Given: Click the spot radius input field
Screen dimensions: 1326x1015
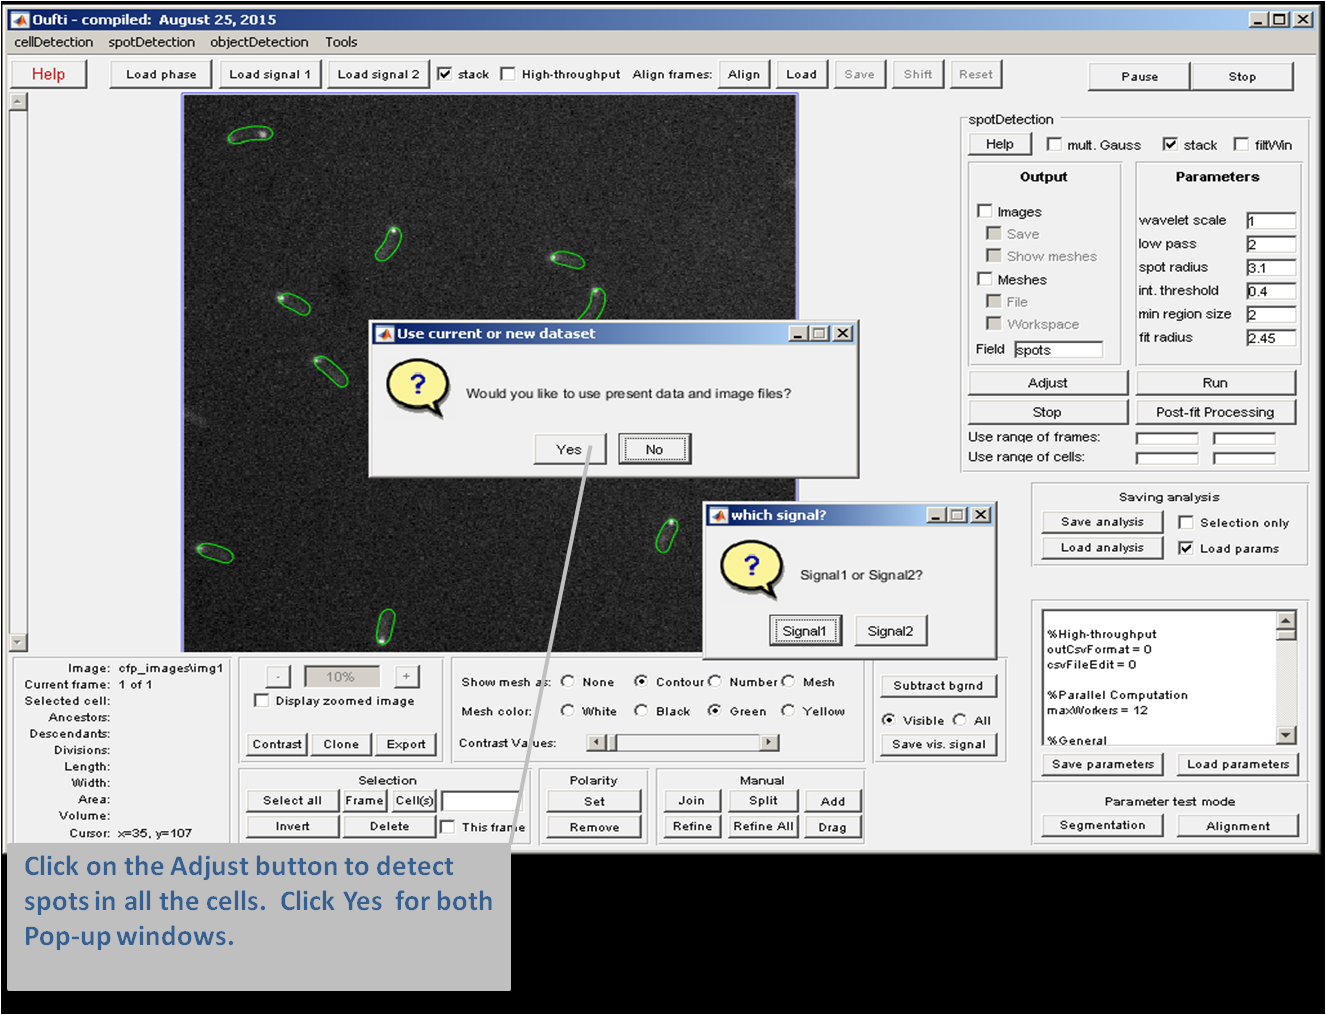Looking at the screenshot, I should [1271, 268].
